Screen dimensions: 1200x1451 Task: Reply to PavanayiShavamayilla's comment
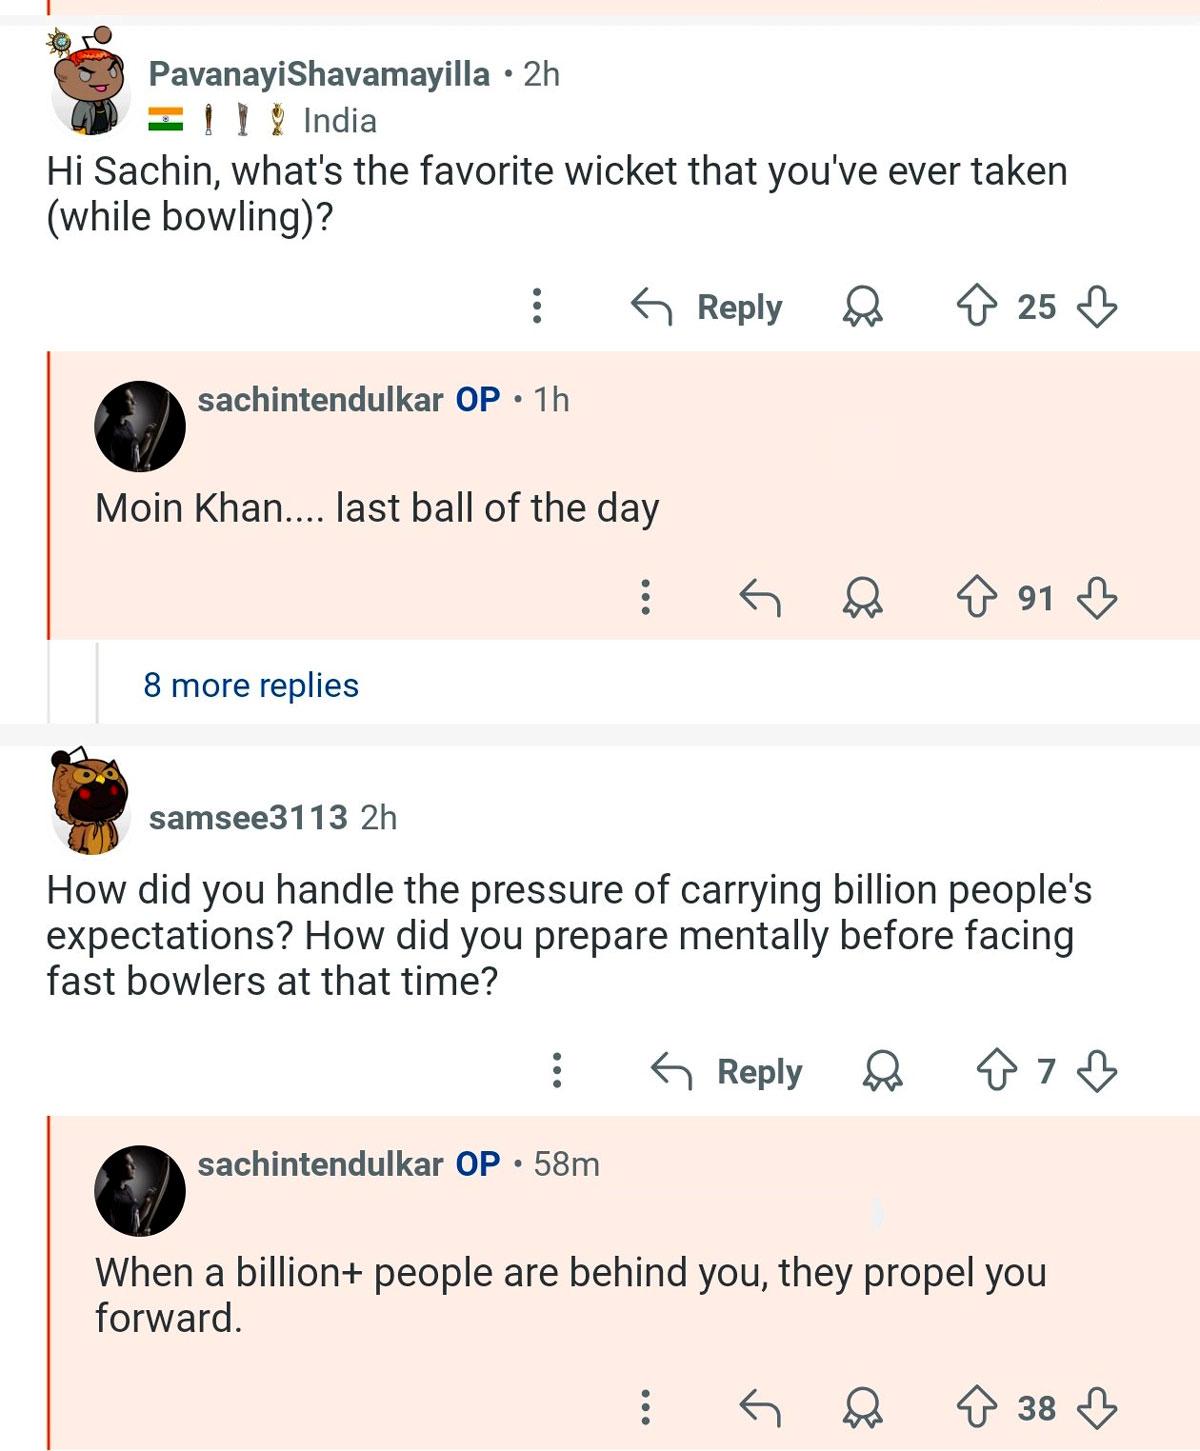pos(708,306)
